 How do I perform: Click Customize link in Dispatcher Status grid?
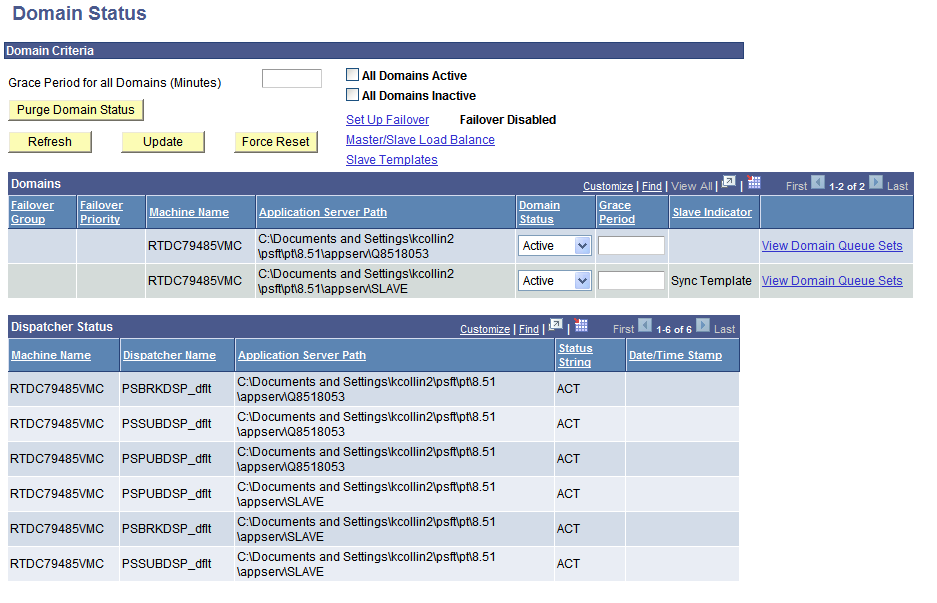pos(485,329)
